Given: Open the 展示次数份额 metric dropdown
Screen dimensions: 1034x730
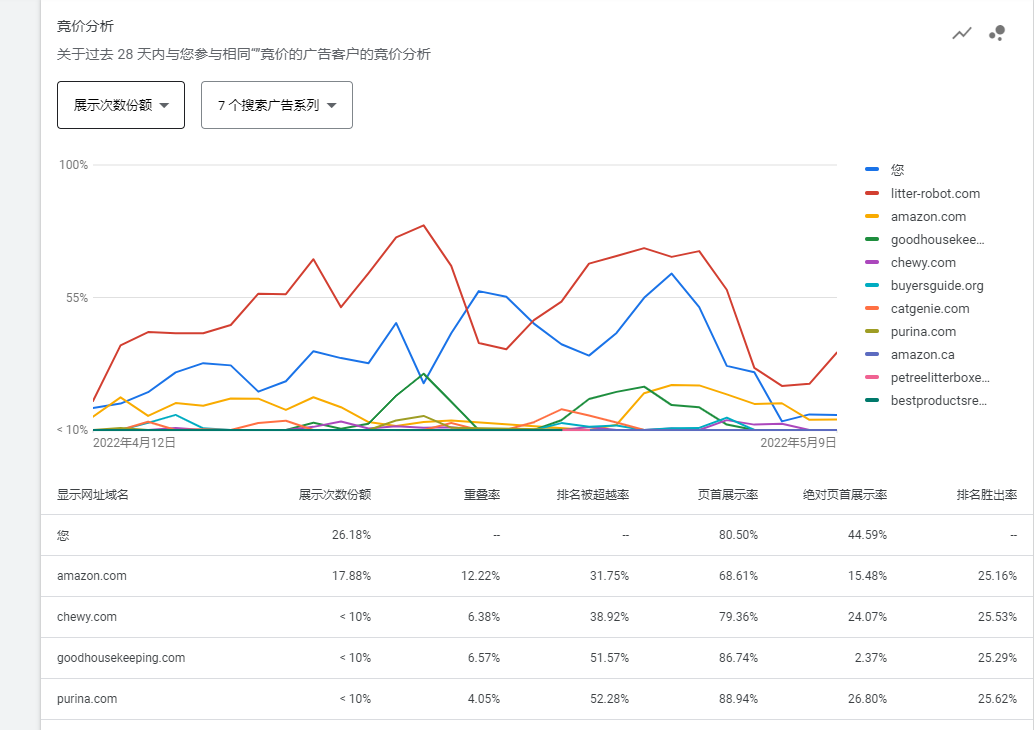Looking at the screenshot, I should pyautogui.click(x=121, y=105).
